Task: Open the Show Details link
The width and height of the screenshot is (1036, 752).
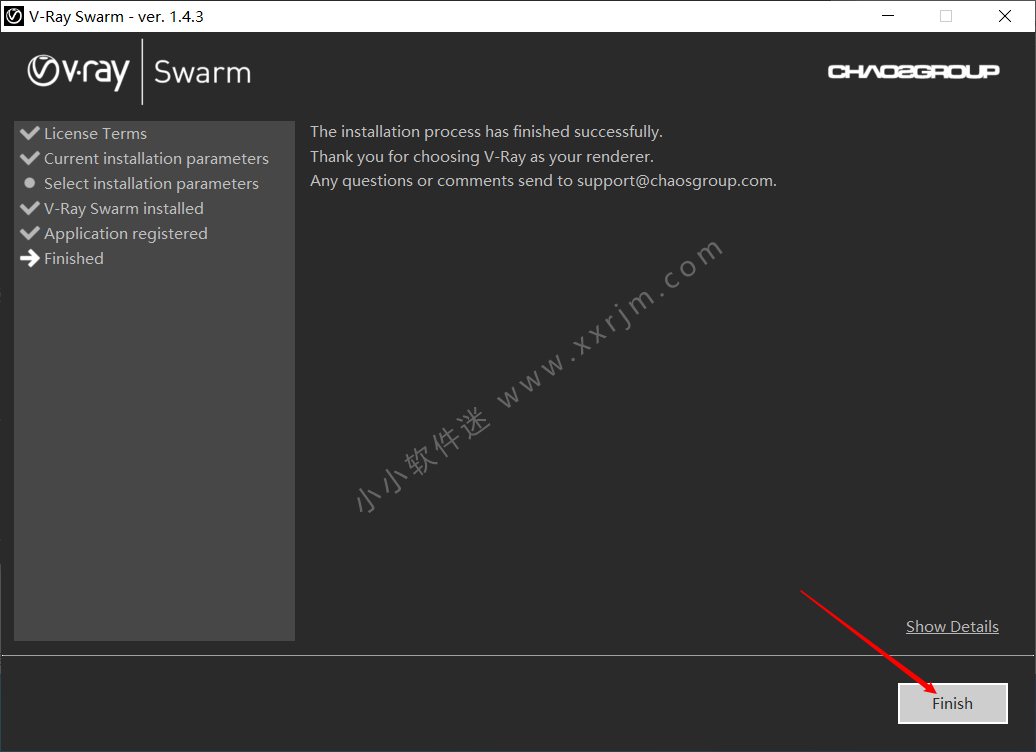Action: [952, 626]
